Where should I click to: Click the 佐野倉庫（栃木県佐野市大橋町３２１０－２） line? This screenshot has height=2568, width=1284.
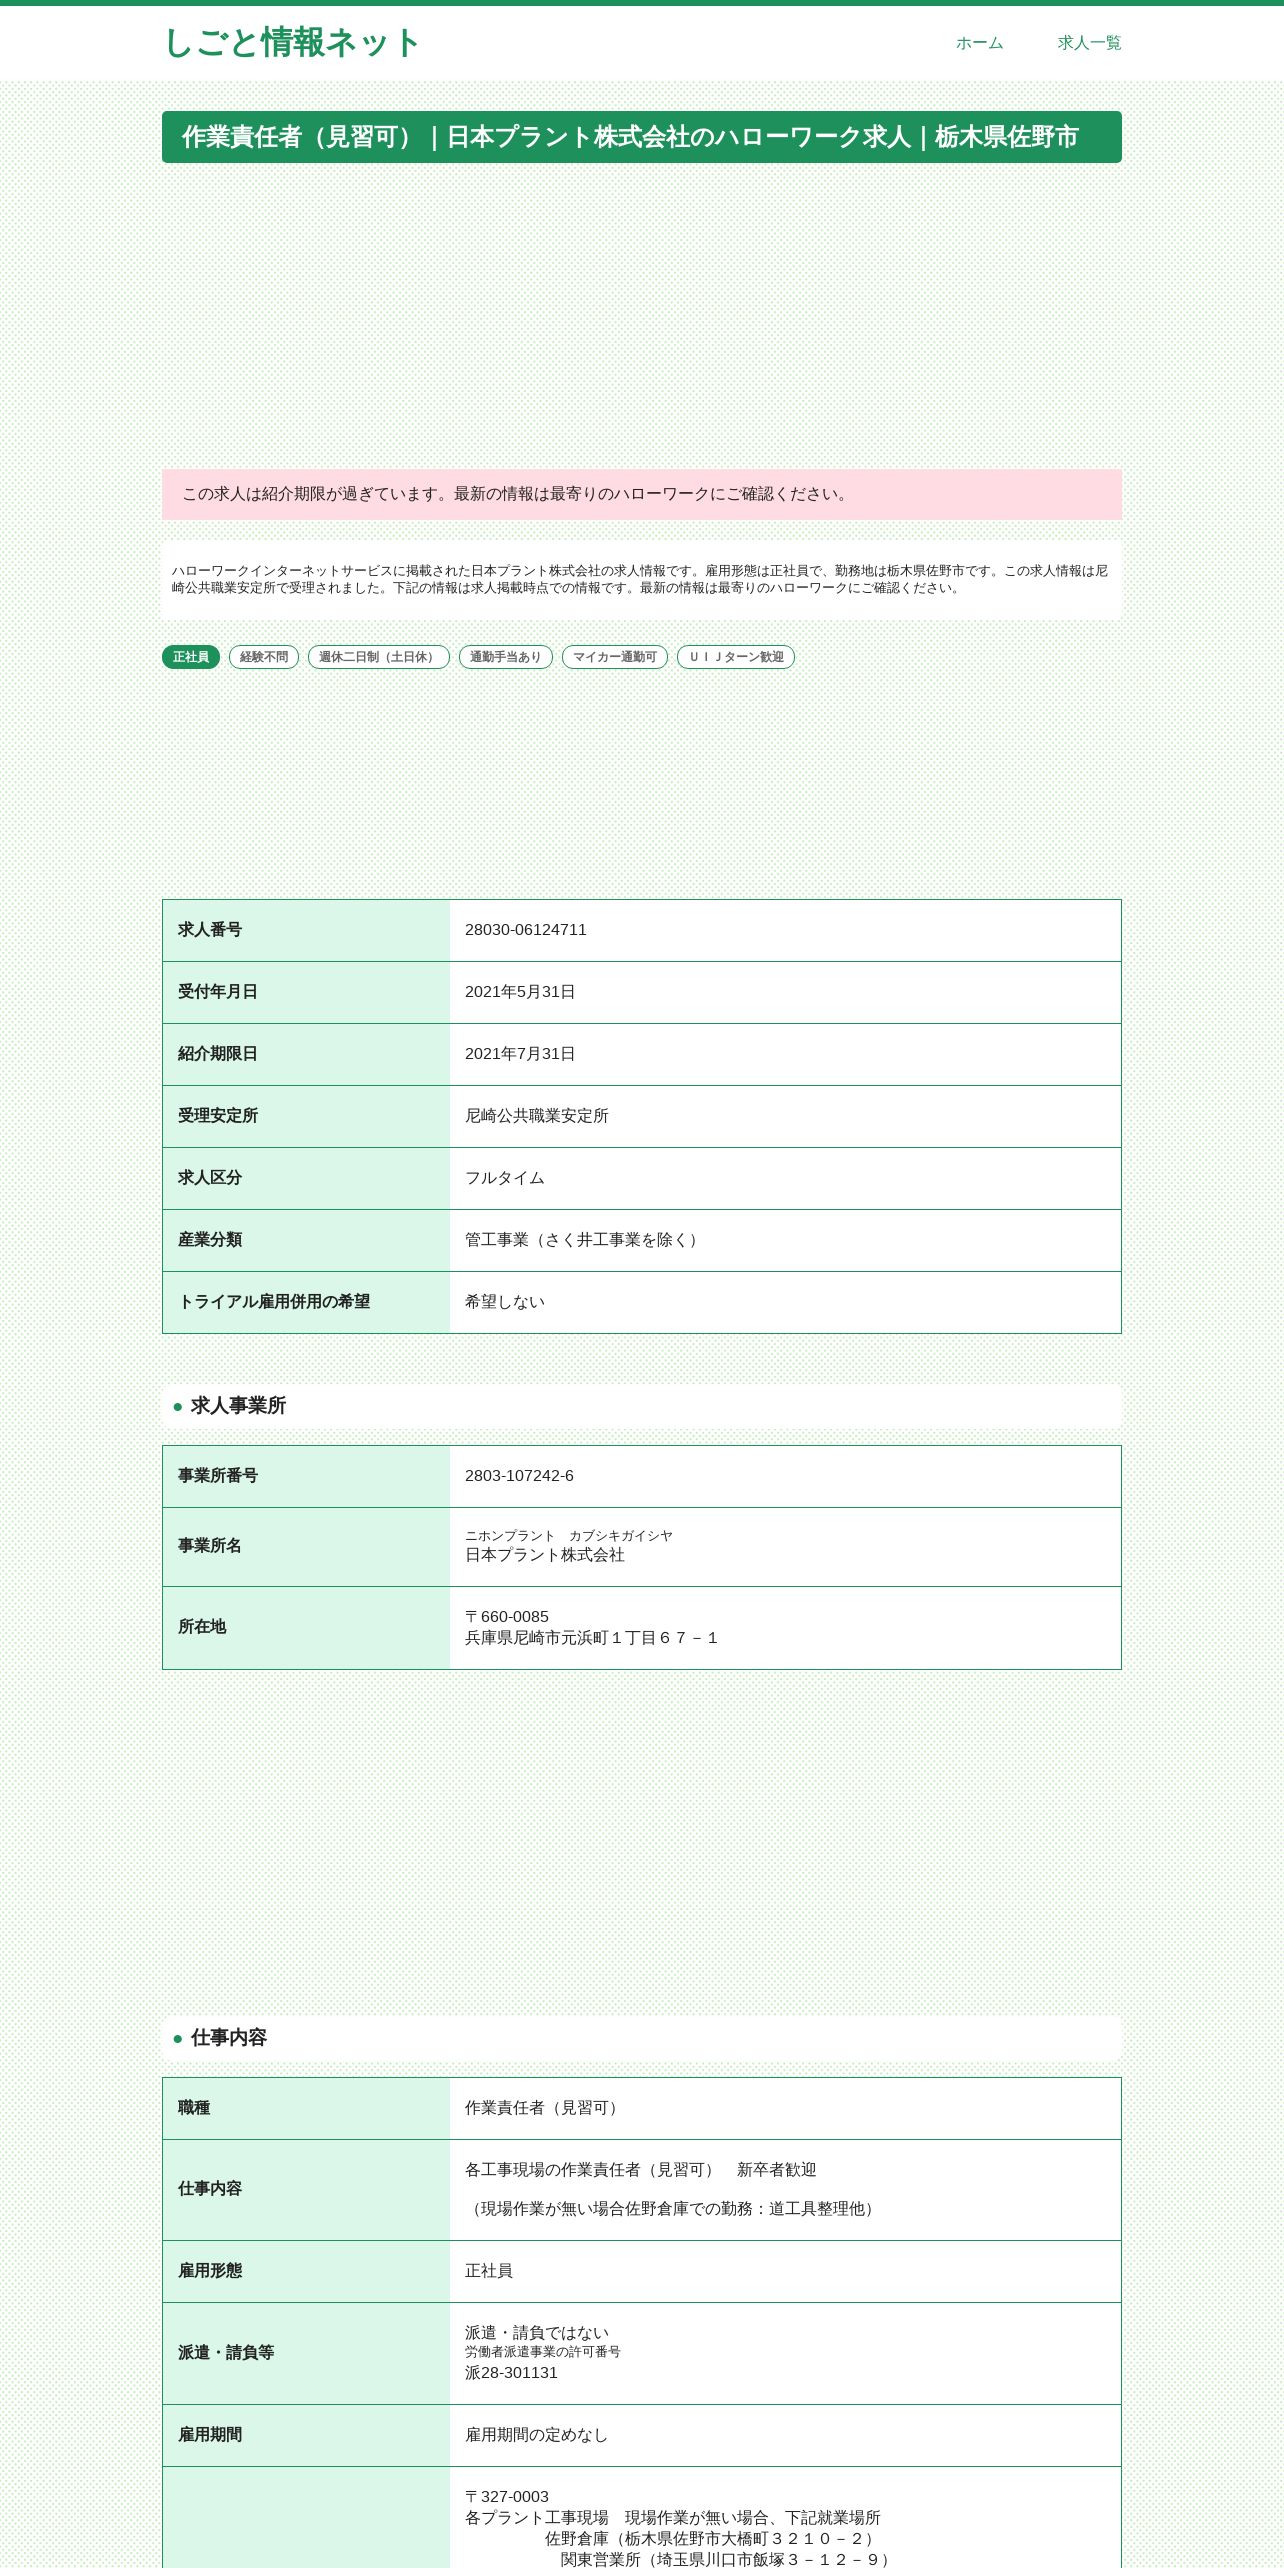click(x=713, y=2539)
